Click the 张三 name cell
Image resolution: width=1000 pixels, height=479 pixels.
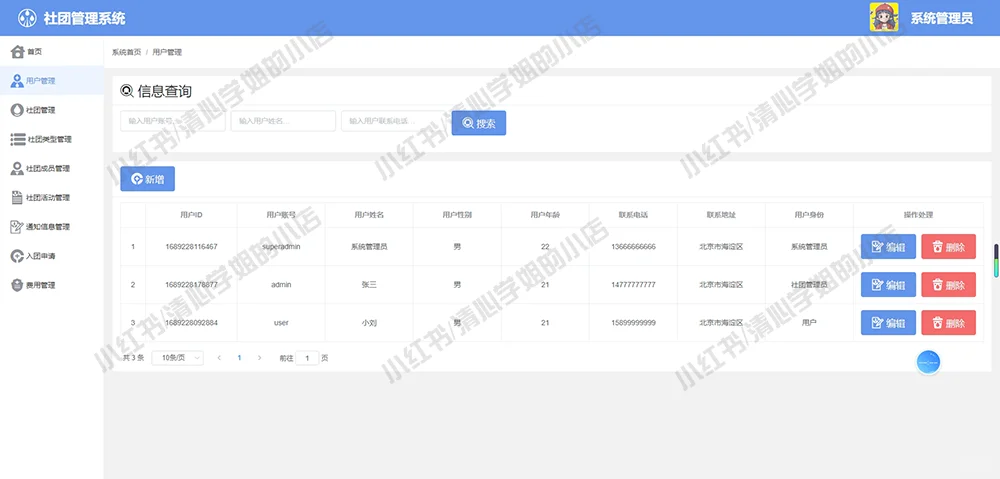[x=369, y=284]
